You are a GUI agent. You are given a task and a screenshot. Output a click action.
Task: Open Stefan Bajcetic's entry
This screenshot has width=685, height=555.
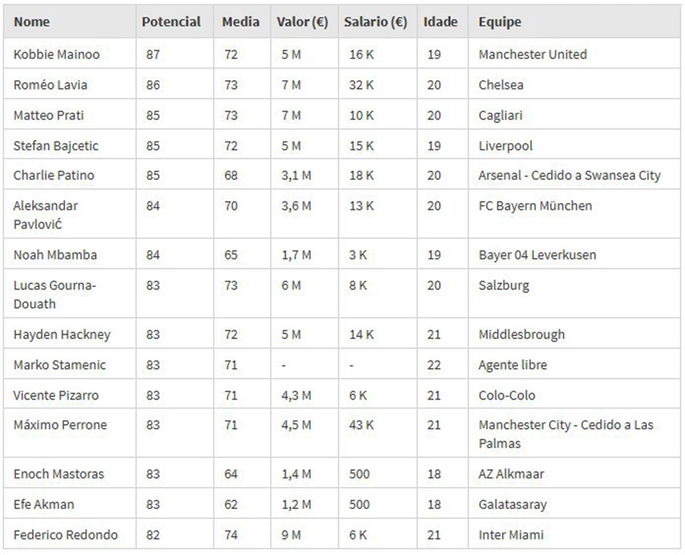[56, 146]
